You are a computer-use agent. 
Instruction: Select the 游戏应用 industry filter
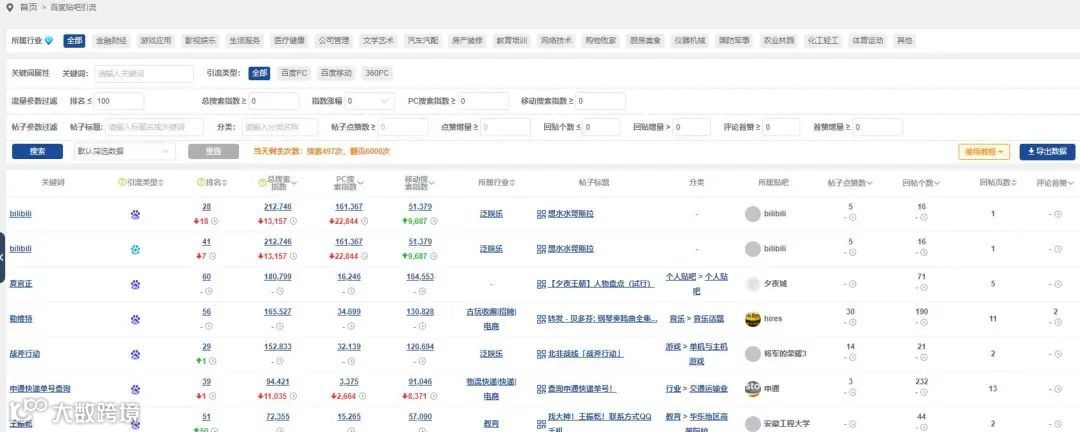(x=156, y=41)
